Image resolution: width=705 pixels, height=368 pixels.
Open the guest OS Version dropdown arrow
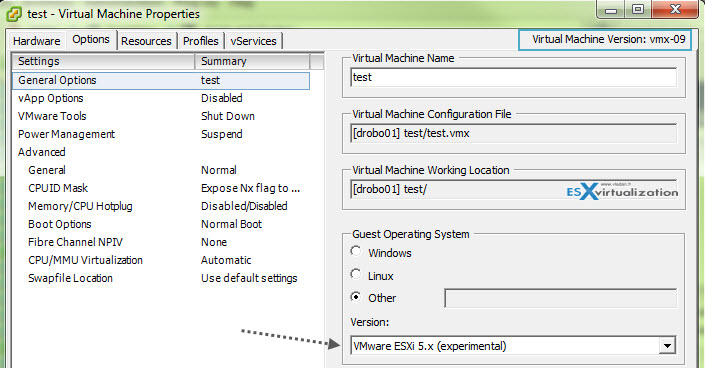tap(667, 346)
